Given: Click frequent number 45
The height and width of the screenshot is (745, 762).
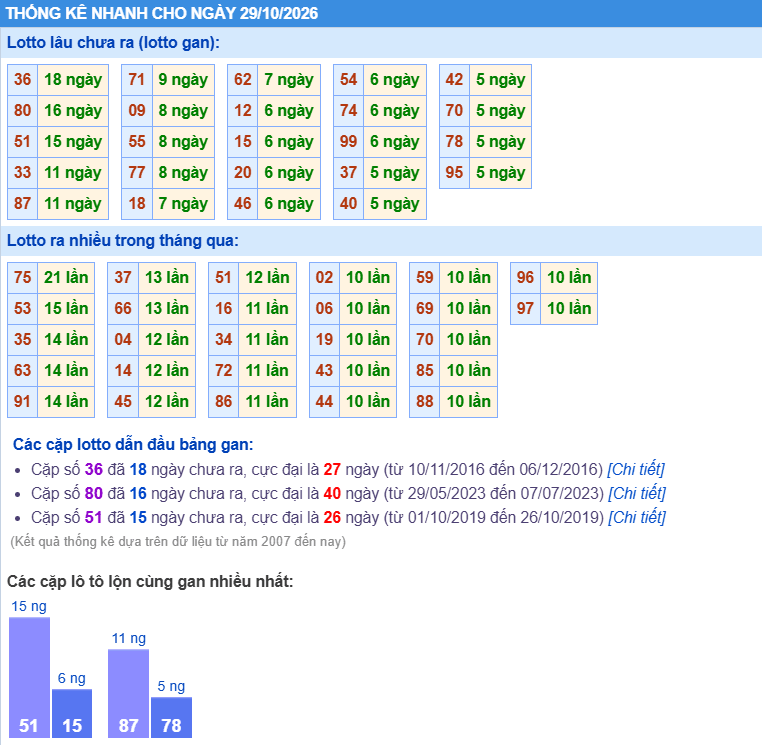Looking at the screenshot, I should 123,402.
